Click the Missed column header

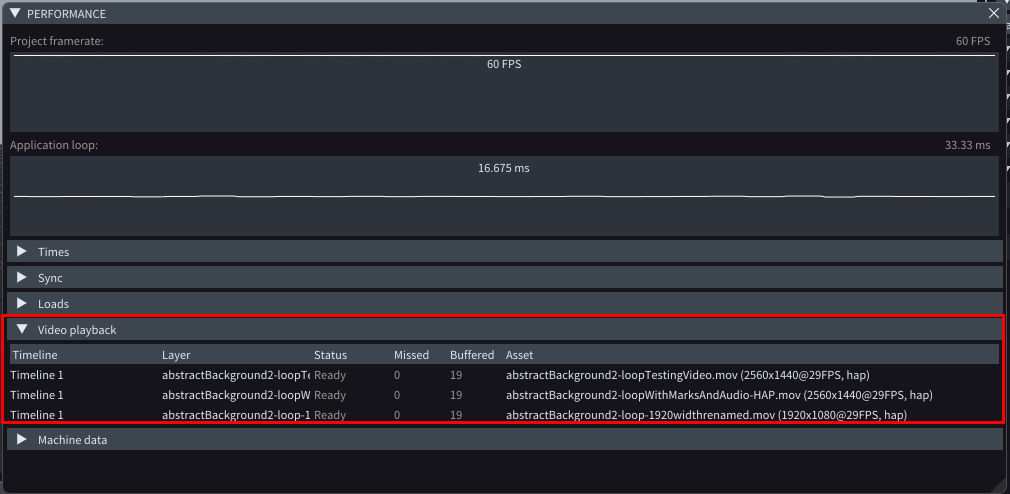tap(411, 355)
